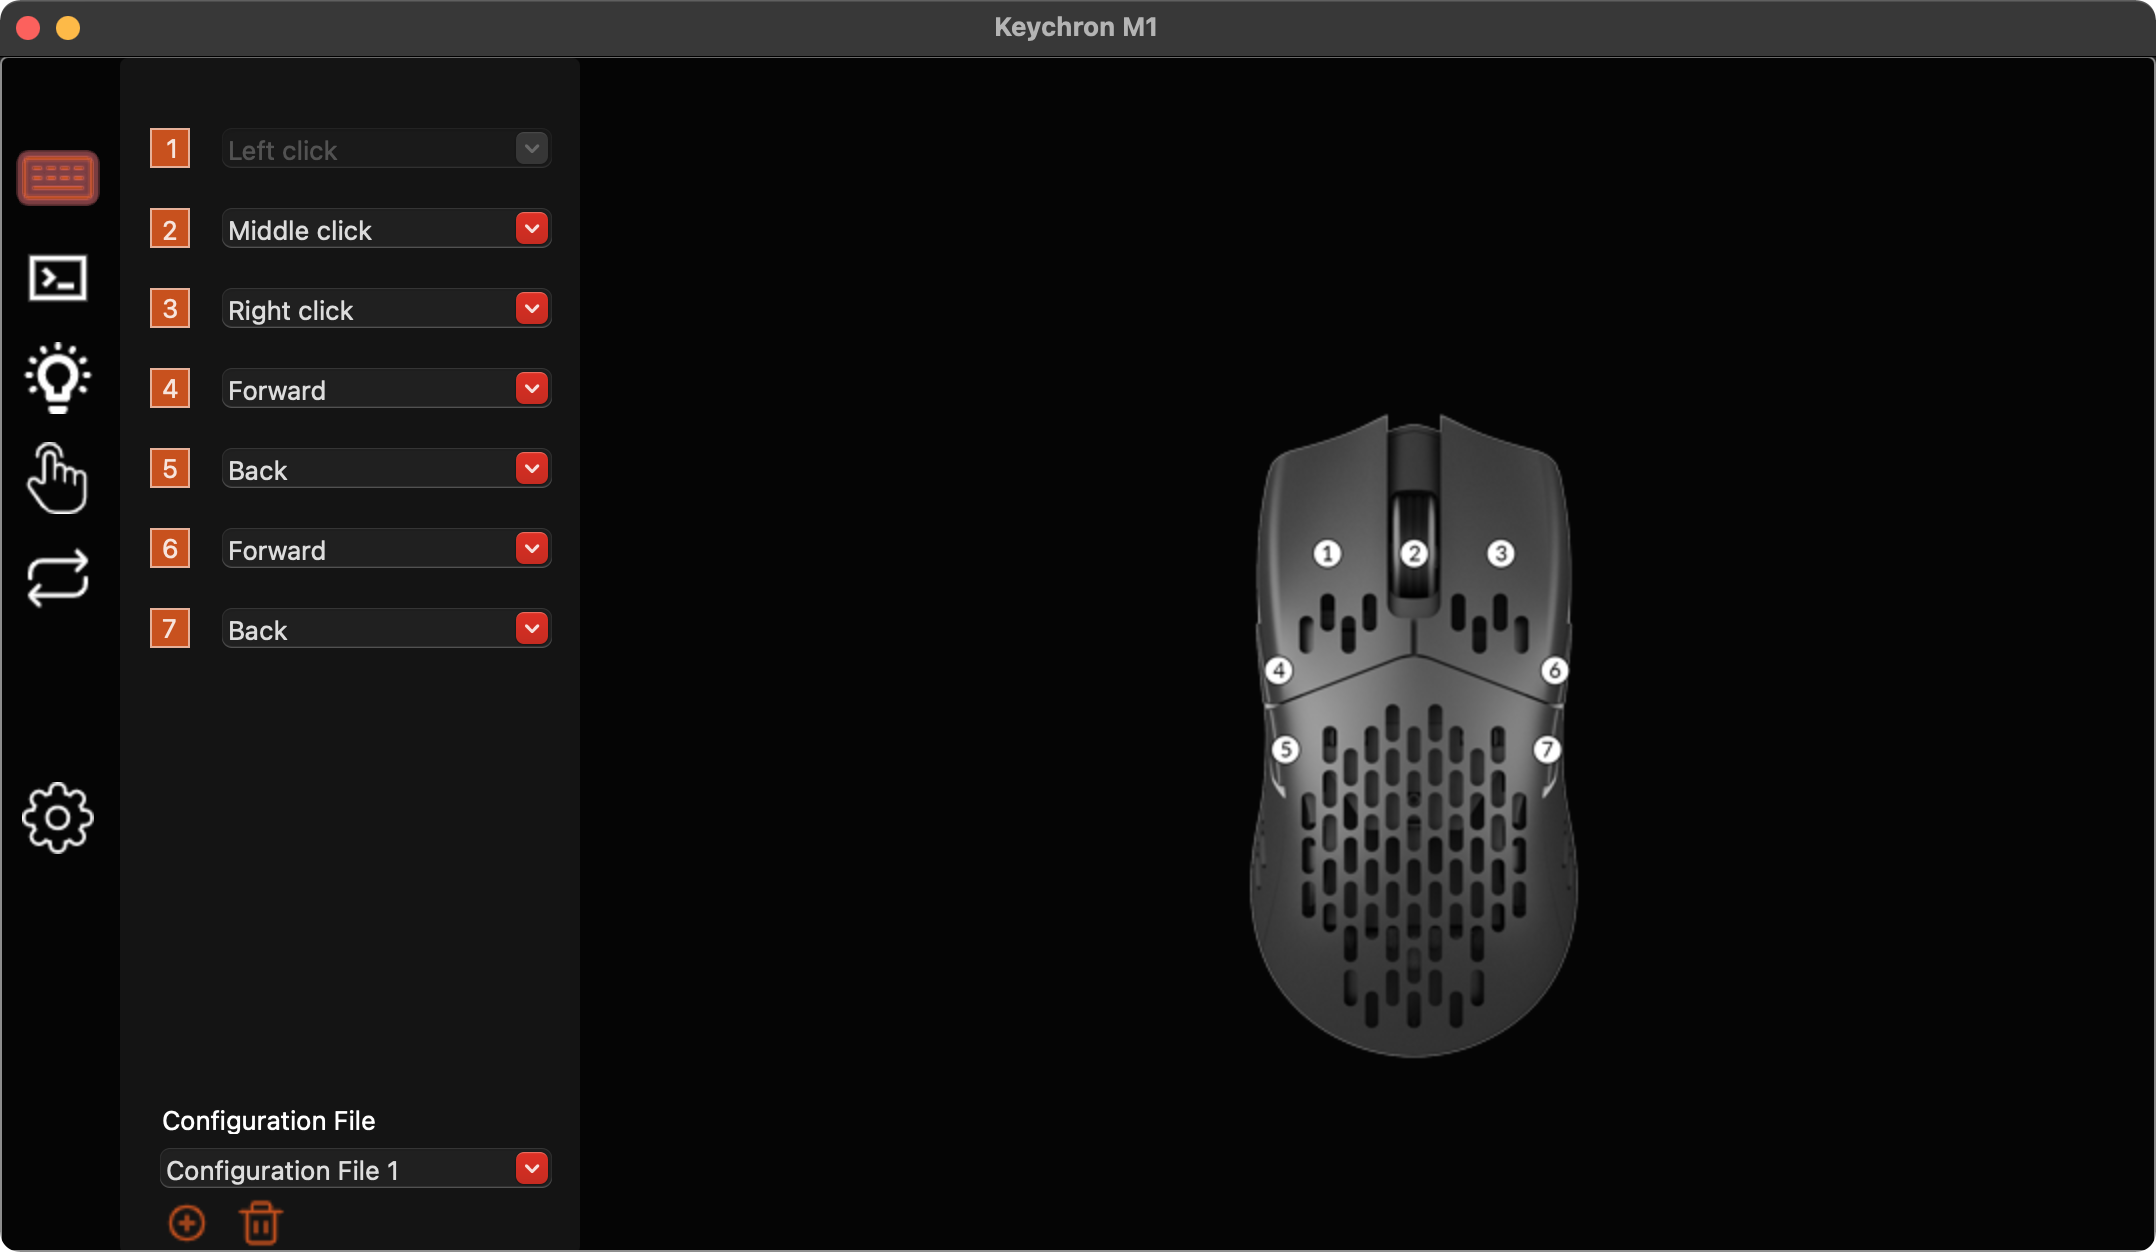Click button marker 3 on mouse image

[1500, 553]
